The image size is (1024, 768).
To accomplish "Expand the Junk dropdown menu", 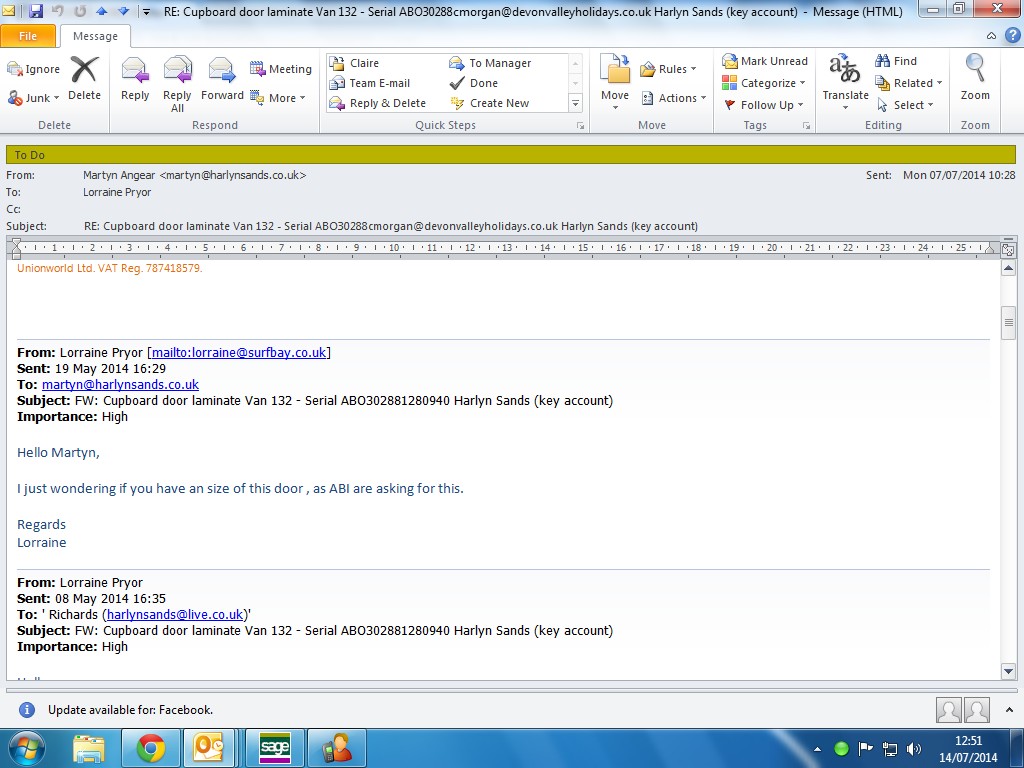I will click(37, 98).
